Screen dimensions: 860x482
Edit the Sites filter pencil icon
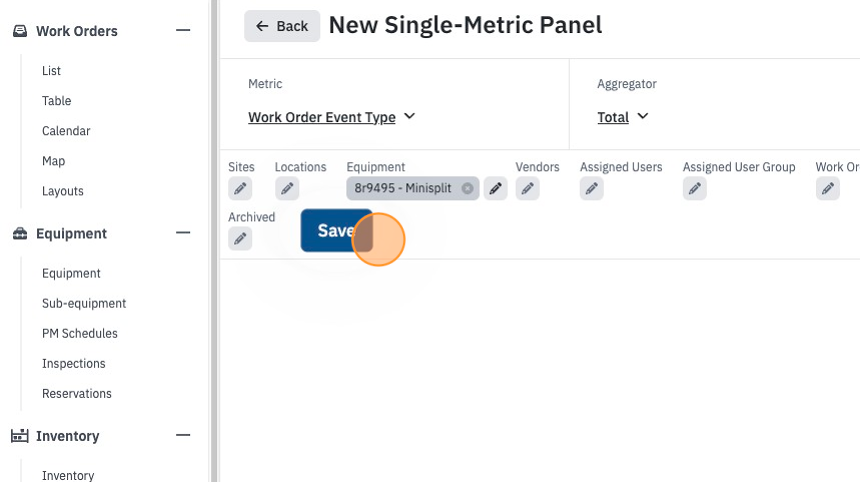(x=240, y=189)
